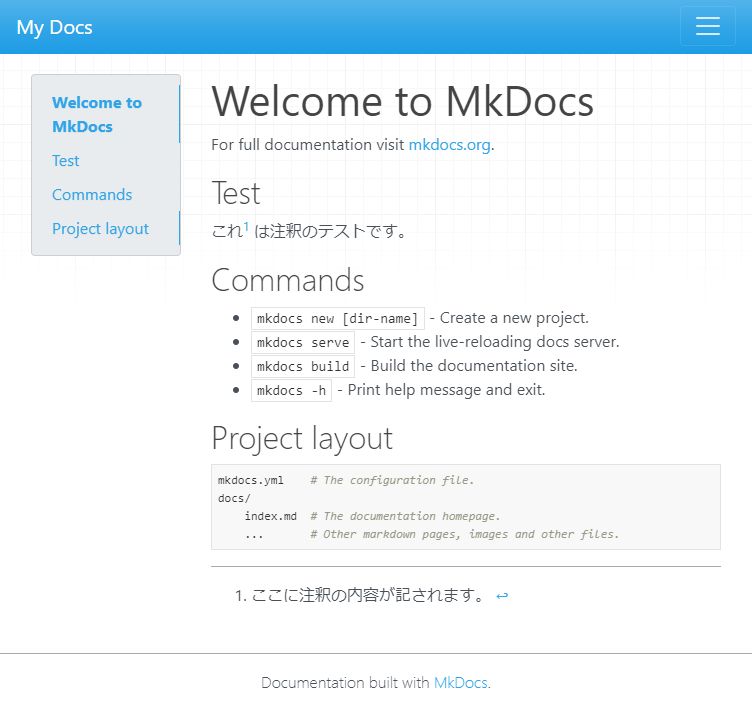Click the Test section heading
Image resolution: width=752 pixels, height=703 pixels.
click(x=236, y=193)
